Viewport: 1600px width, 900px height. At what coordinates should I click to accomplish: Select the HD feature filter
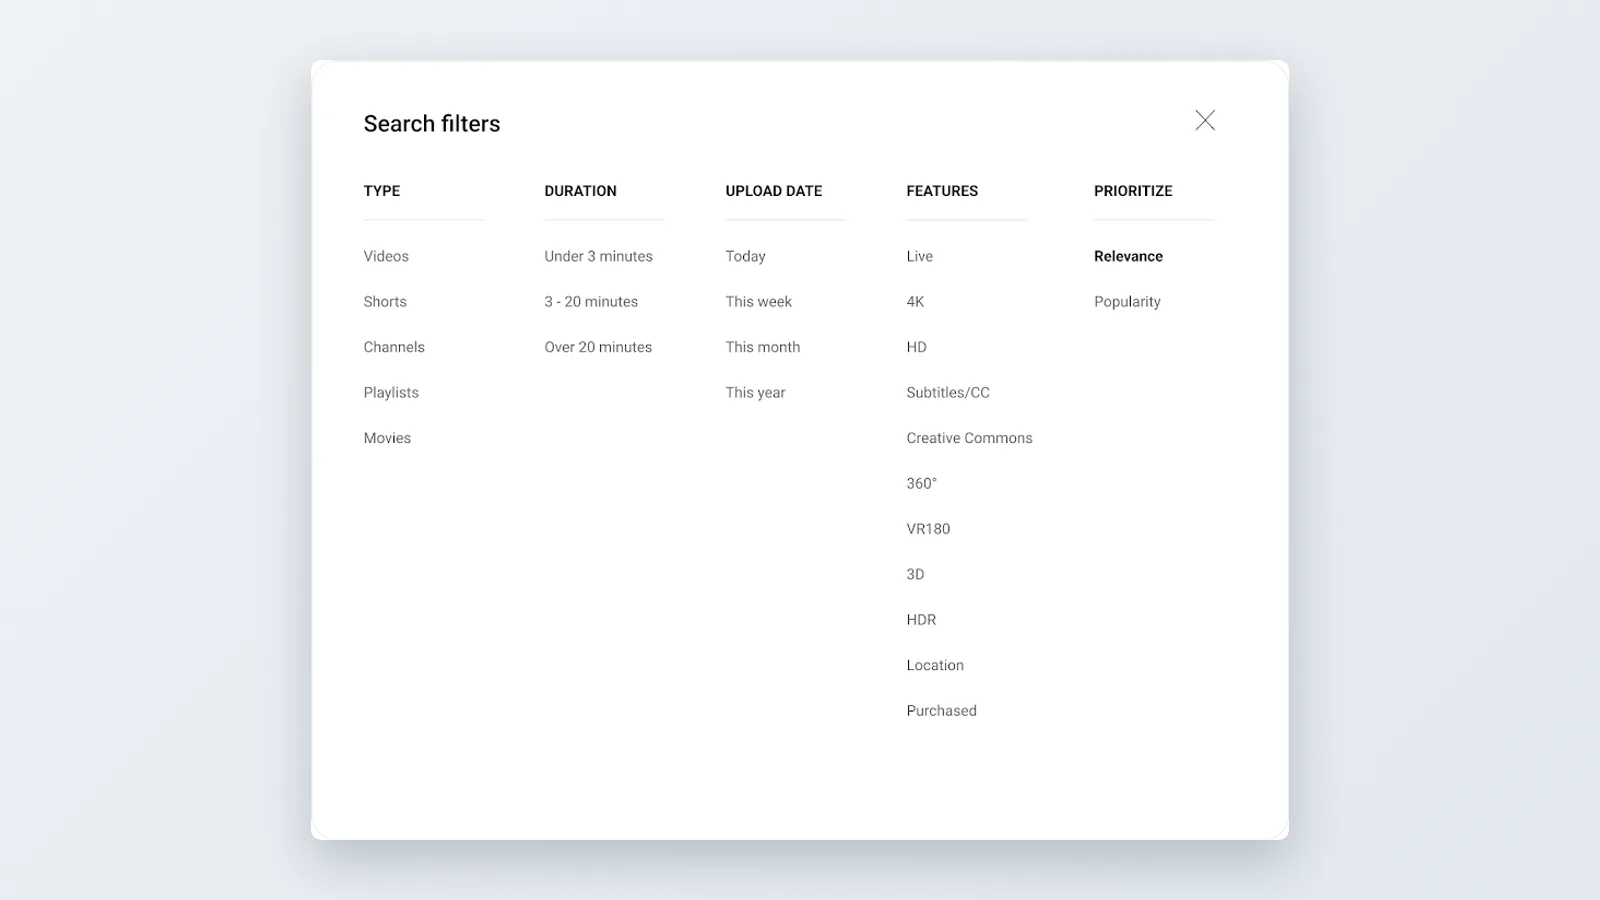(916, 347)
